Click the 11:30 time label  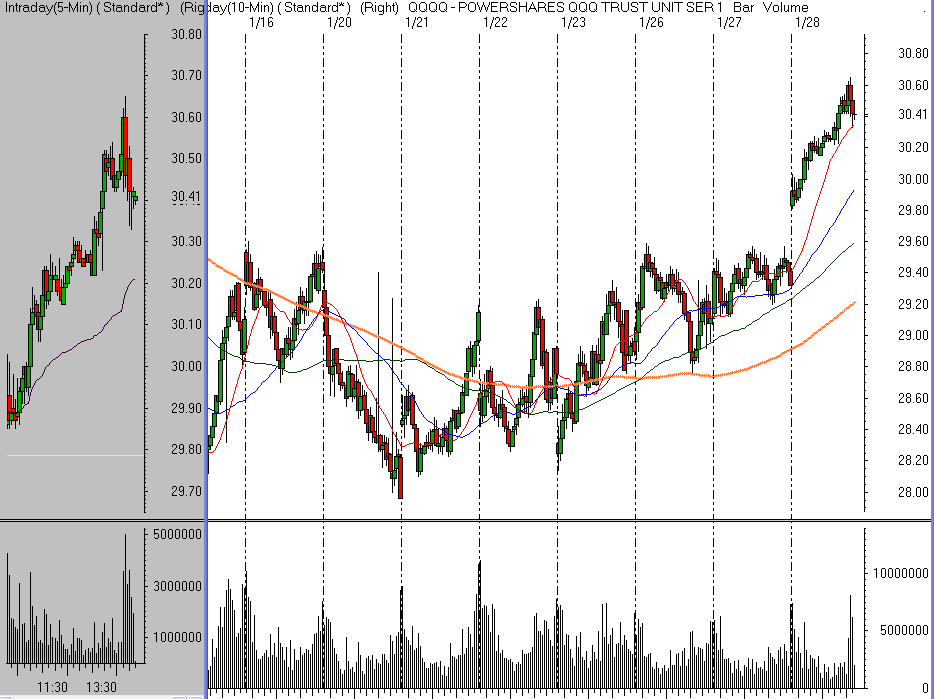pyautogui.click(x=52, y=687)
